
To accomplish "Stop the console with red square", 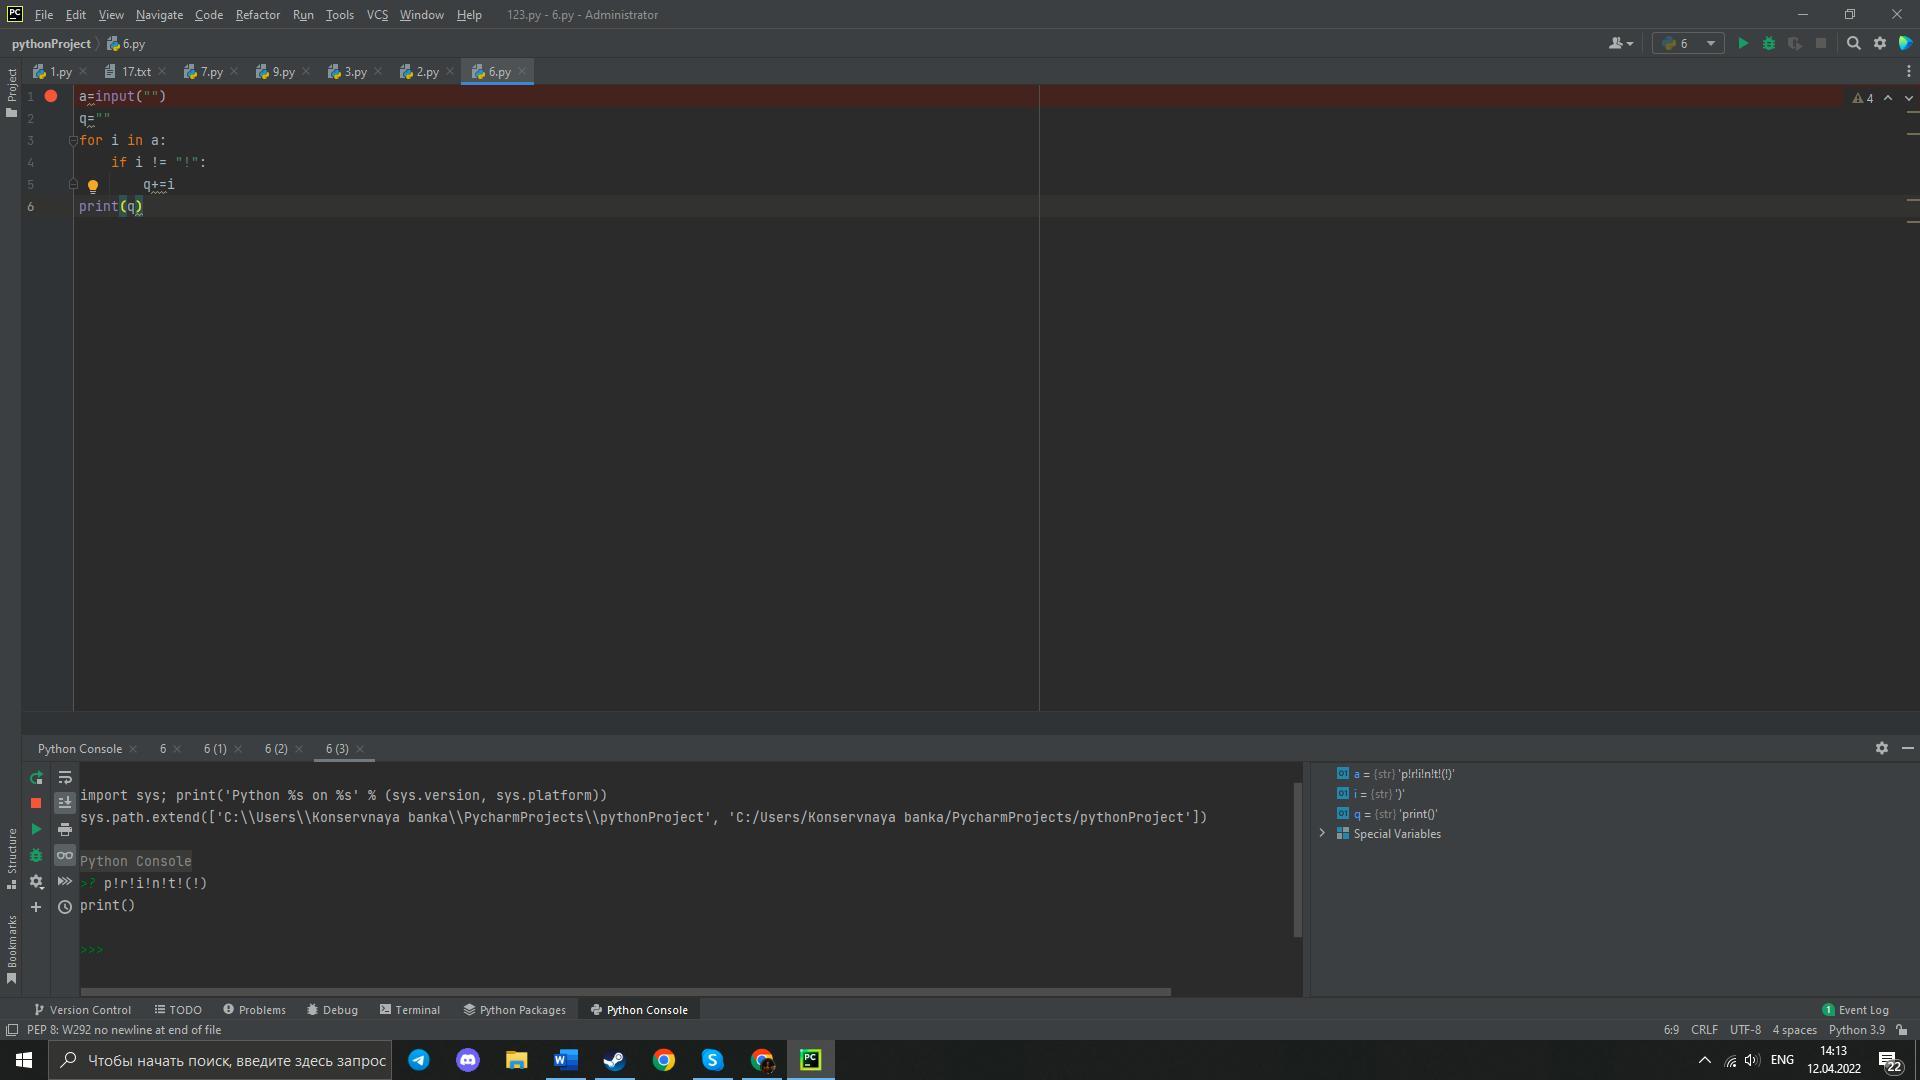I will tap(36, 803).
